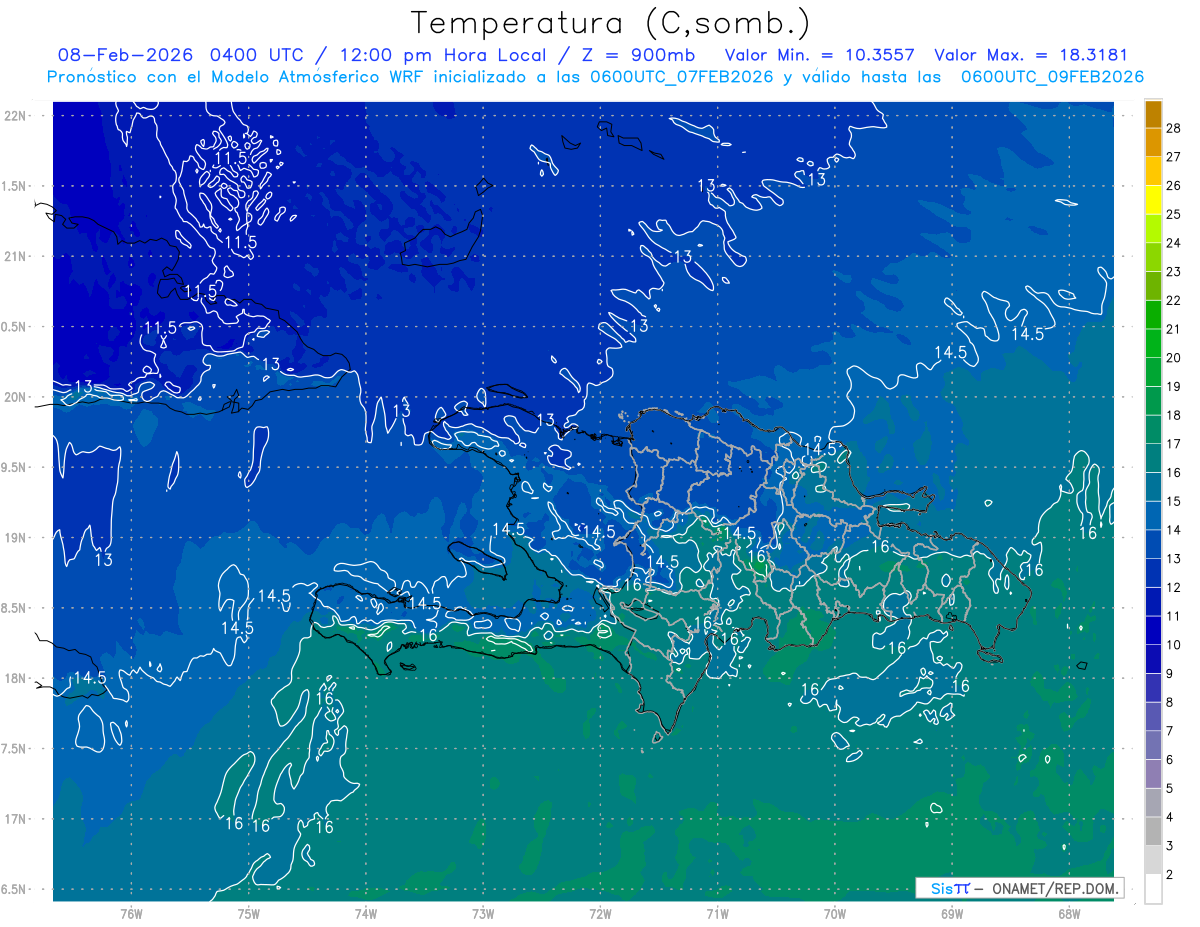Click the yellow swatch between 25 and 26
This screenshot has width=1200, height=927.
[x=1153, y=199]
